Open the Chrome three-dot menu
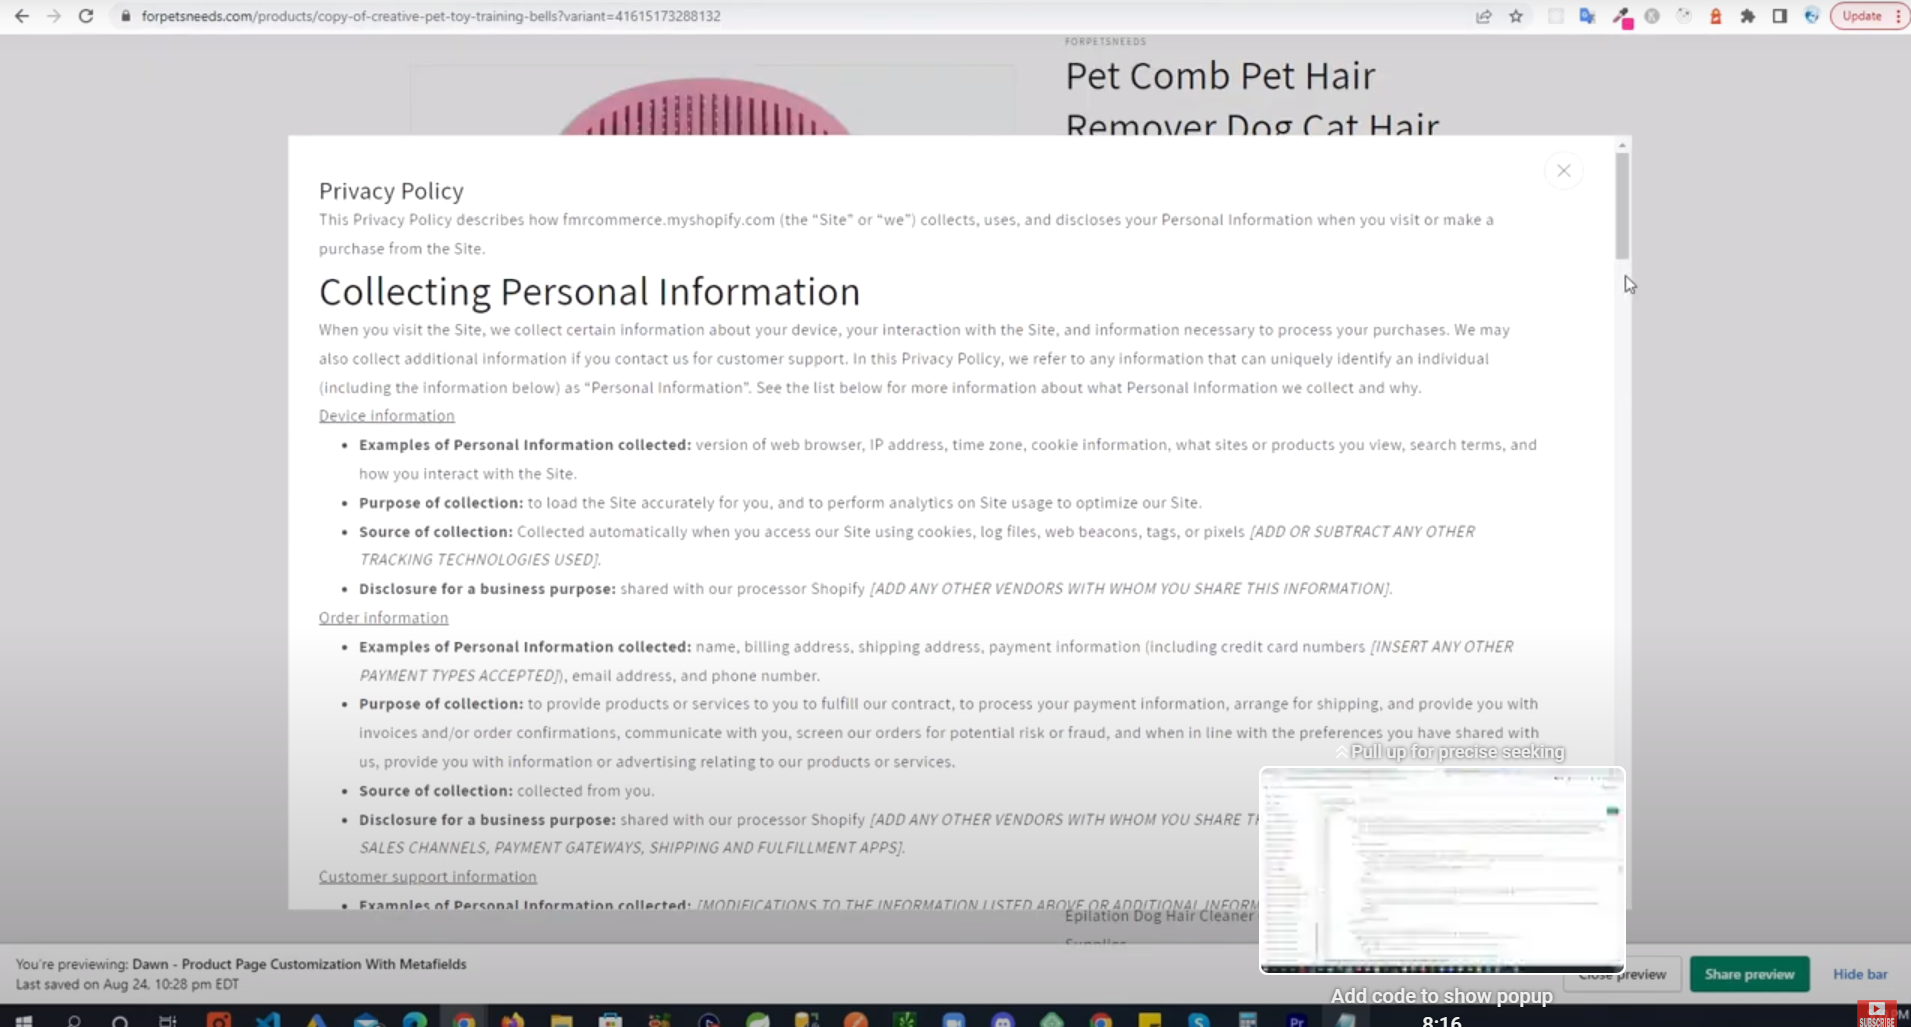The image size is (1911, 1027). tap(1898, 16)
